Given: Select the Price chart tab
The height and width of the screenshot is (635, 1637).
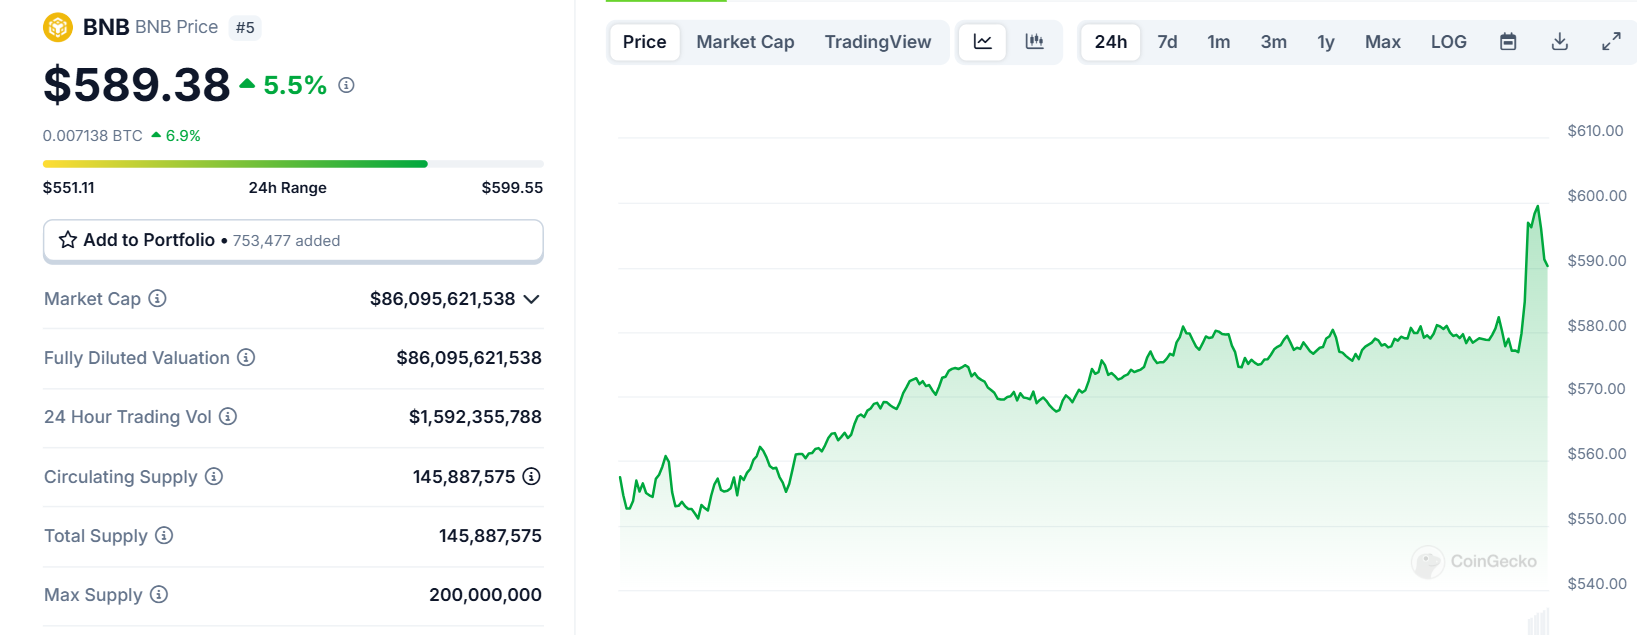Looking at the screenshot, I should 644,42.
